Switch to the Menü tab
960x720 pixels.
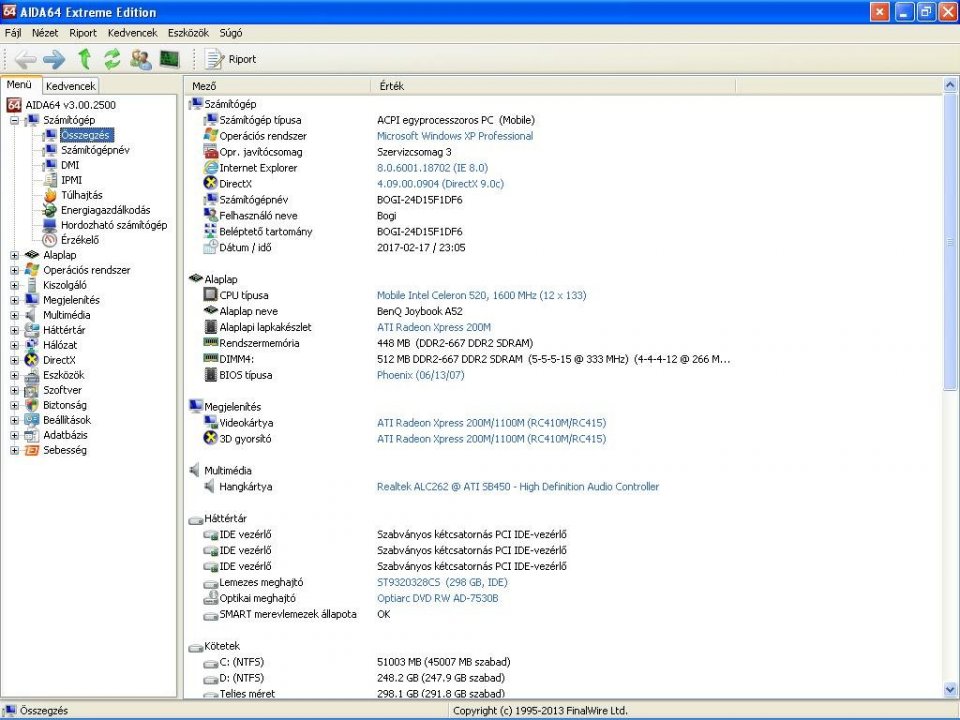pyautogui.click(x=20, y=85)
